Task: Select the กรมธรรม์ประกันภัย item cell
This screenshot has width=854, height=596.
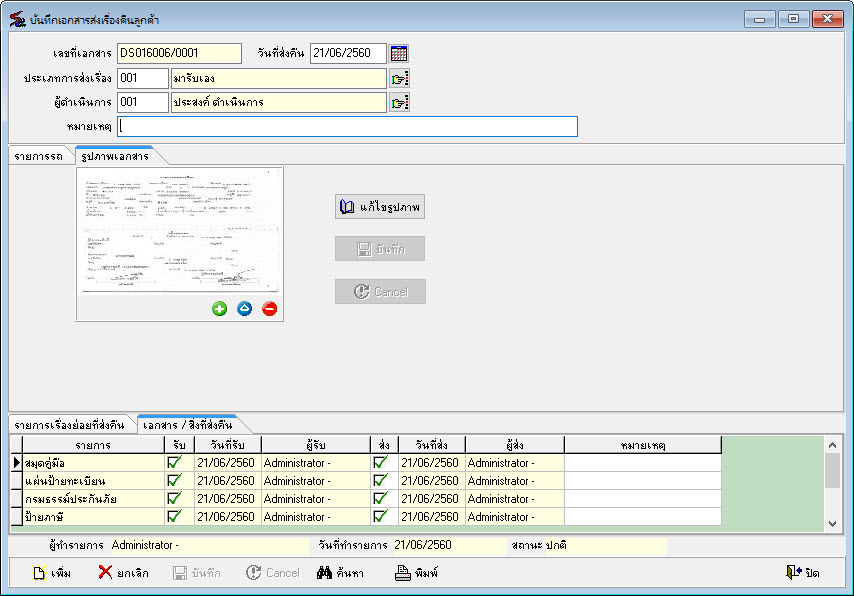Action: coord(93,499)
